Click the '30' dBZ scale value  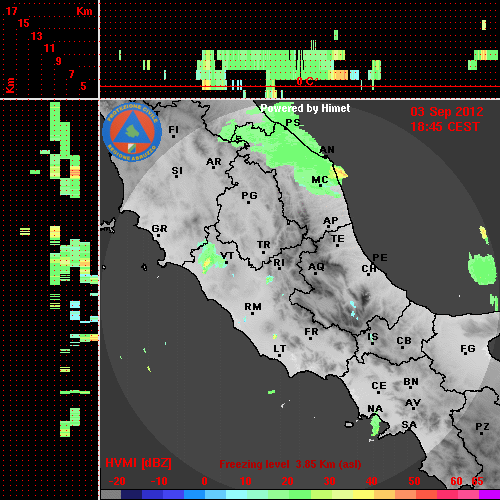pyautogui.click(x=329, y=481)
